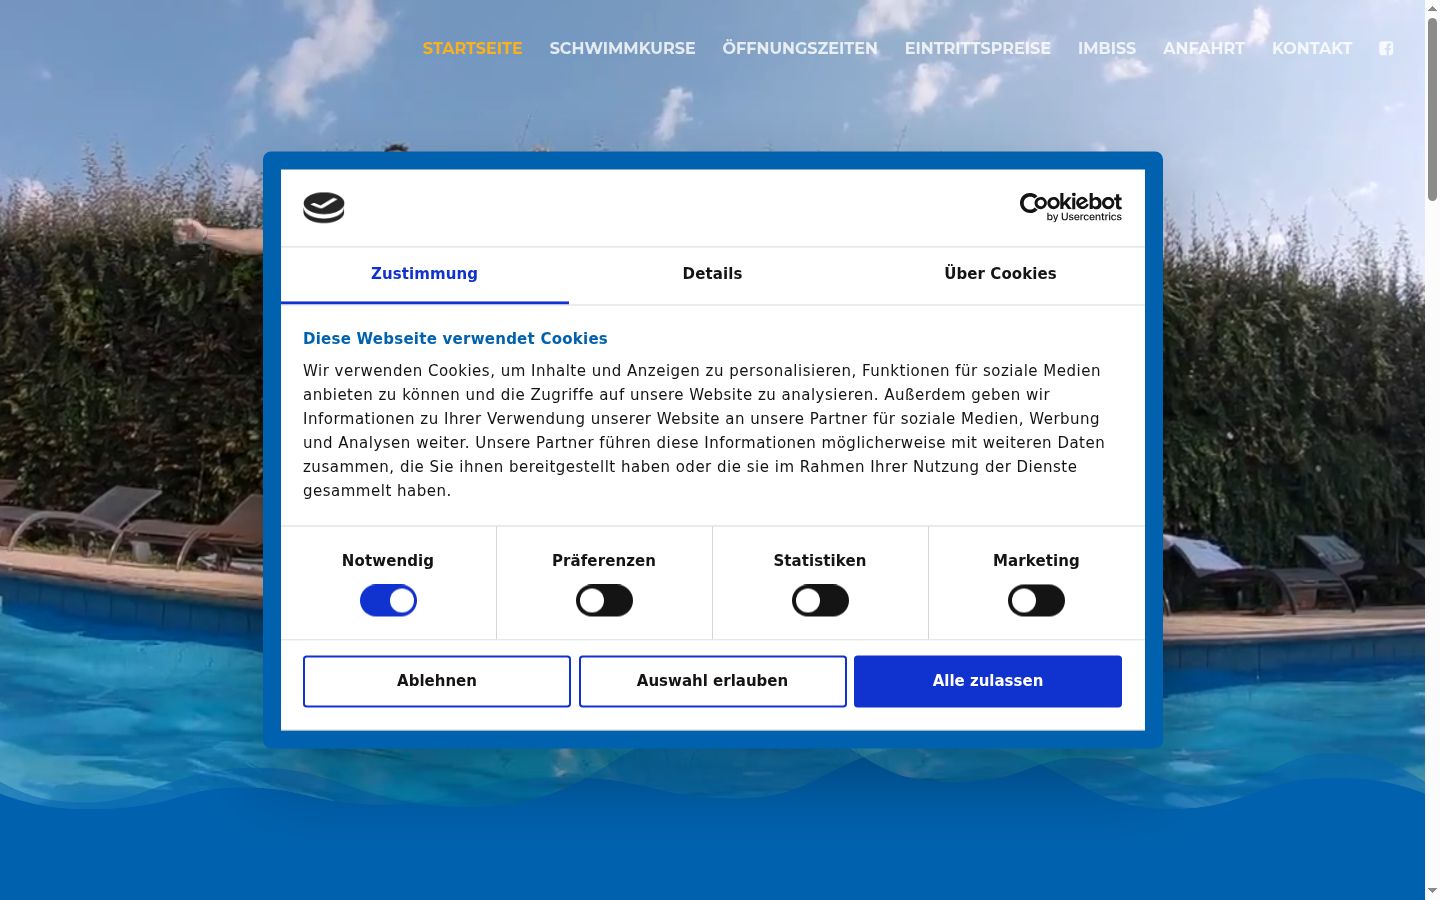Screen dimensions: 1440x900
Task: Open the Facebook icon link in the navigation
Action: coord(1386,48)
